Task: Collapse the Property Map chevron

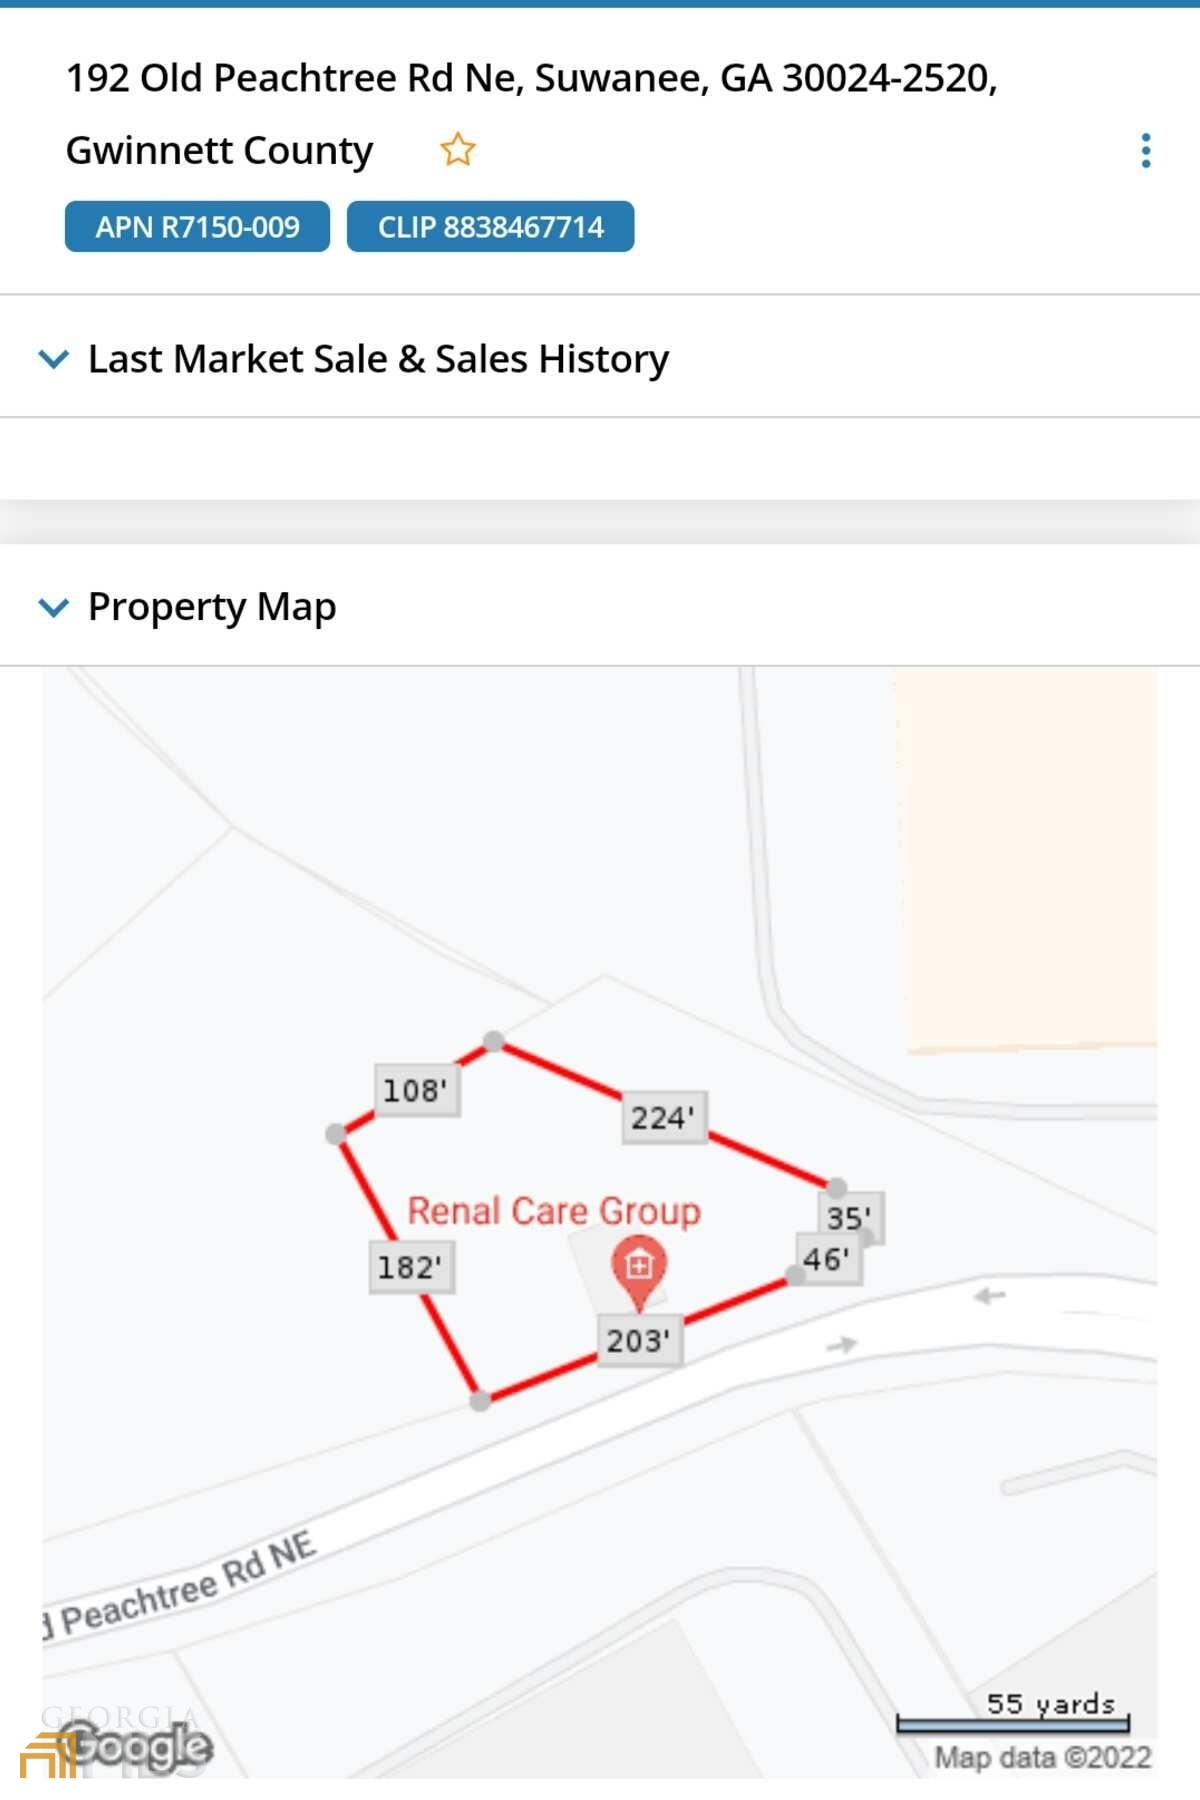Action: click(53, 606)
